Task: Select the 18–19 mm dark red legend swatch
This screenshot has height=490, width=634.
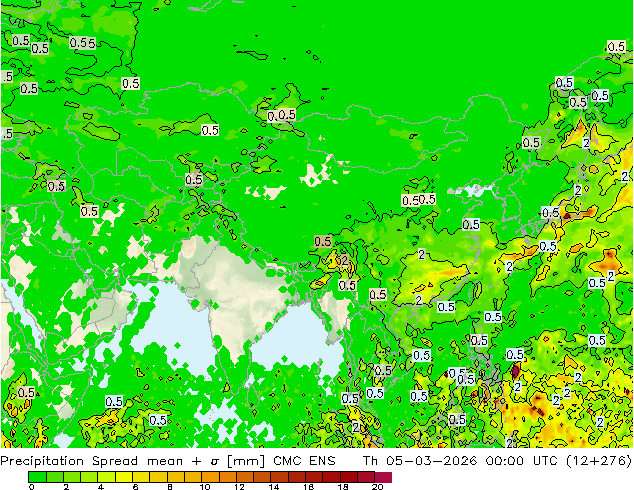Action: pos(349,477)
